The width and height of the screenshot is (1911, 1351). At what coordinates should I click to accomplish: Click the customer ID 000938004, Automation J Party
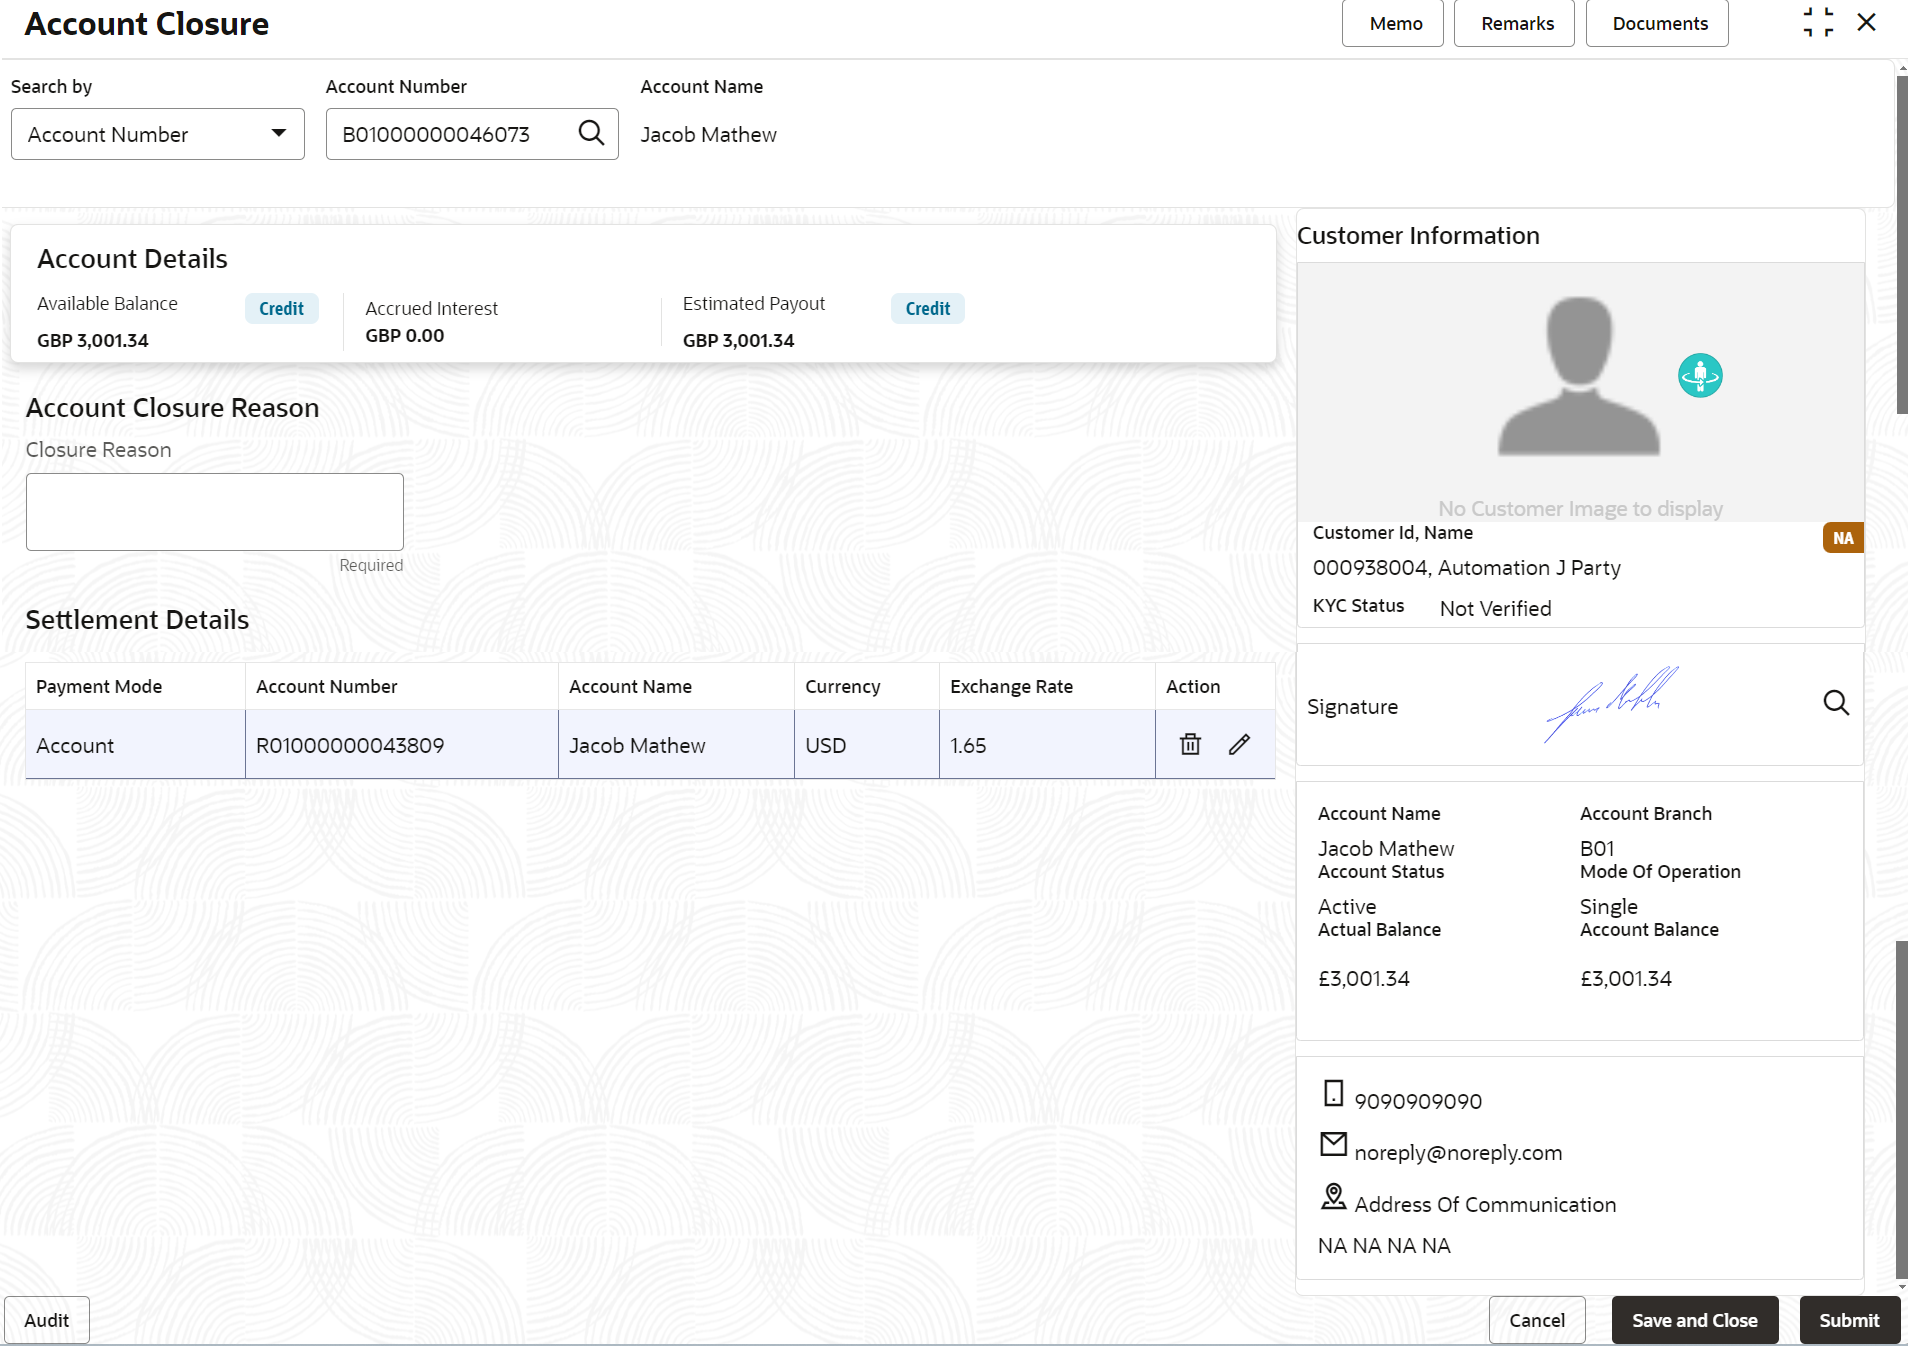click(x=1466, y=568)
